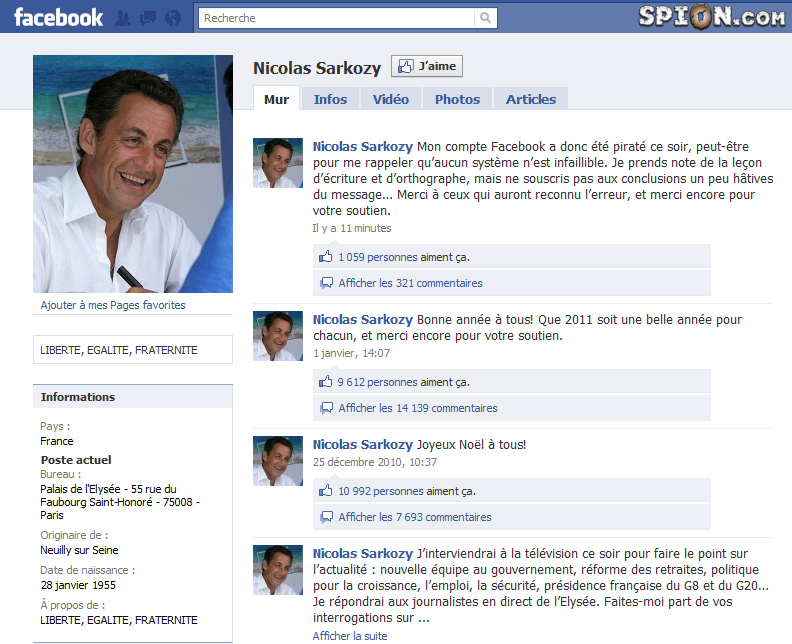Open the Vidéo tab

[391, 99]
